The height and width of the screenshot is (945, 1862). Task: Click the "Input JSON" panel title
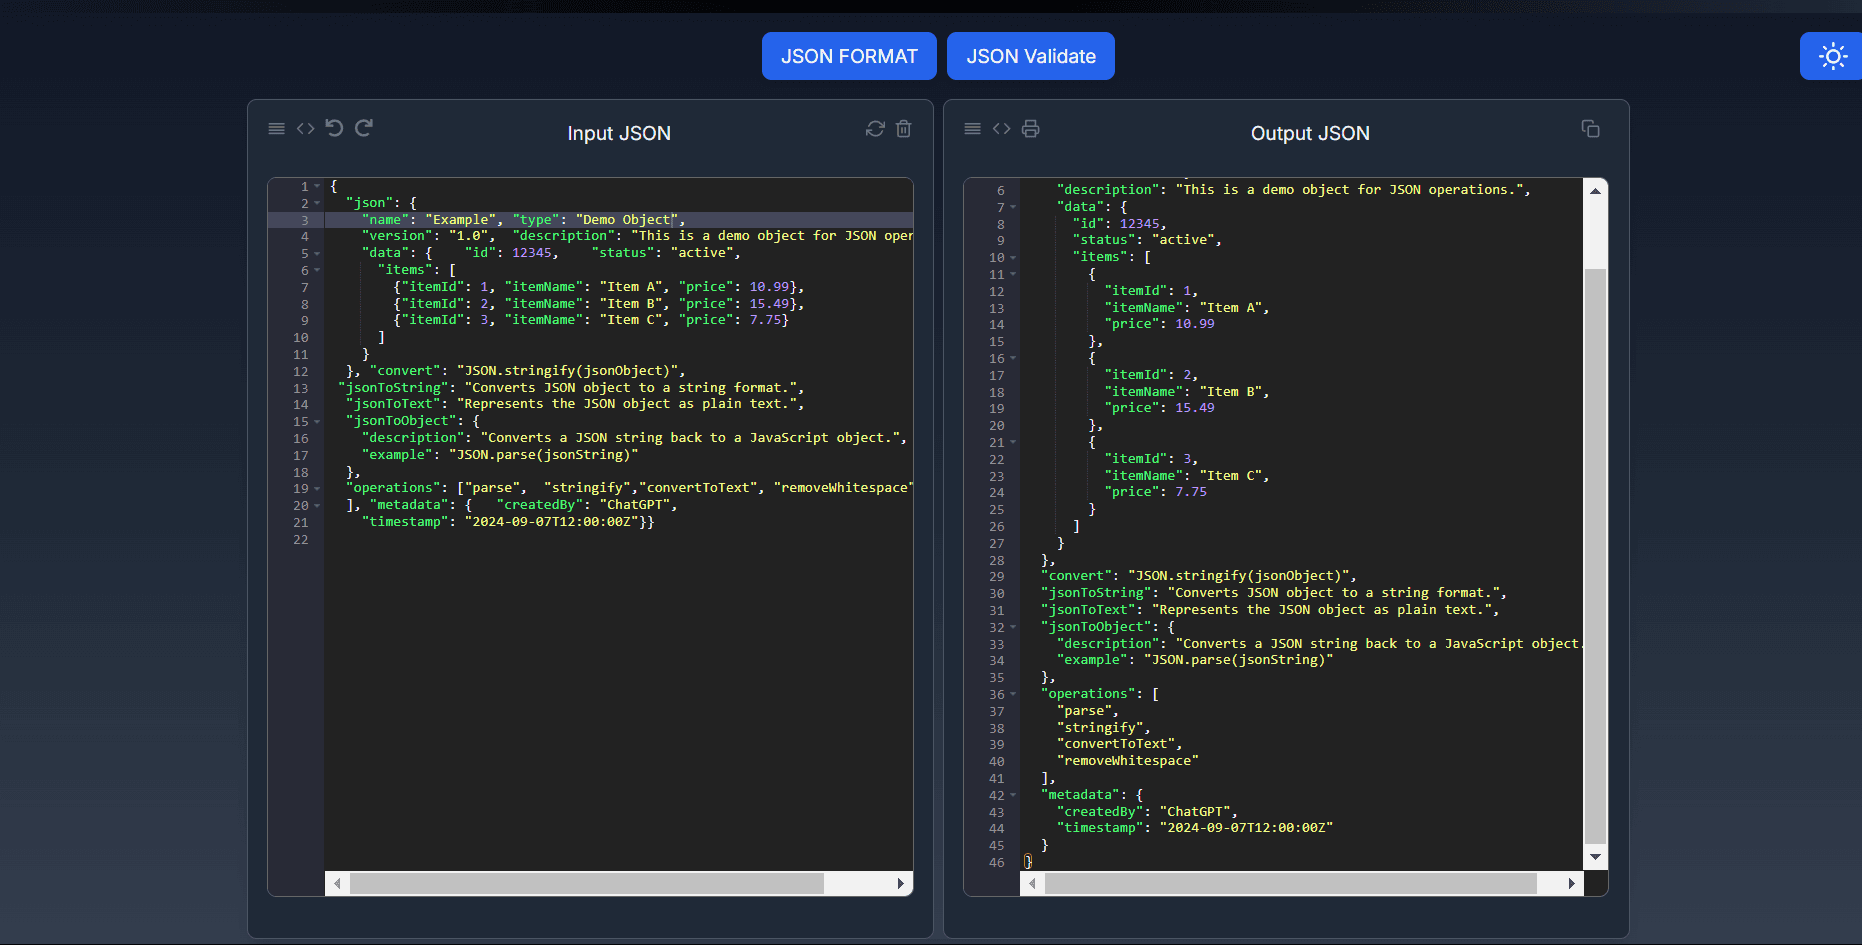point(619,133)
